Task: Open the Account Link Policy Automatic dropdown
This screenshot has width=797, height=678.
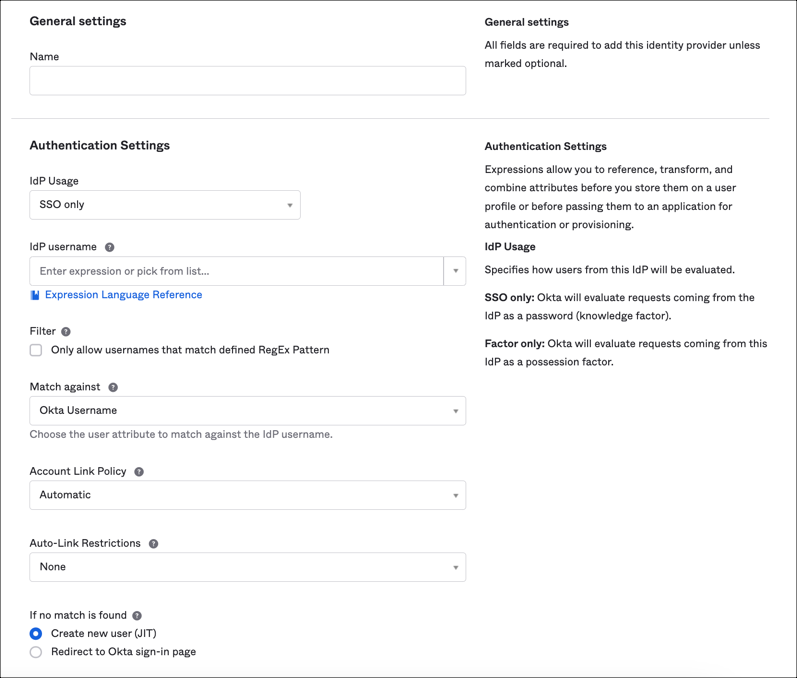Action: pyautogui.click(x=247, y=495)
